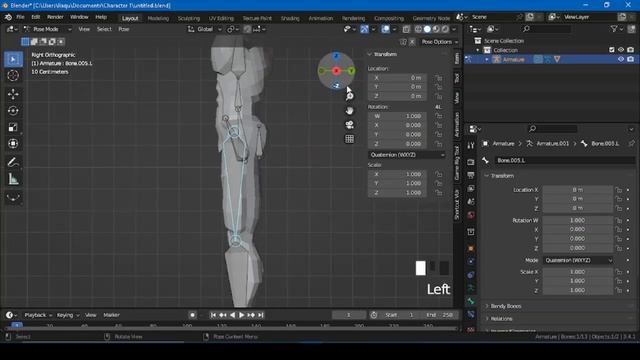
Task: Toggle Collection exclude checkbox
Action: [611, 50]
